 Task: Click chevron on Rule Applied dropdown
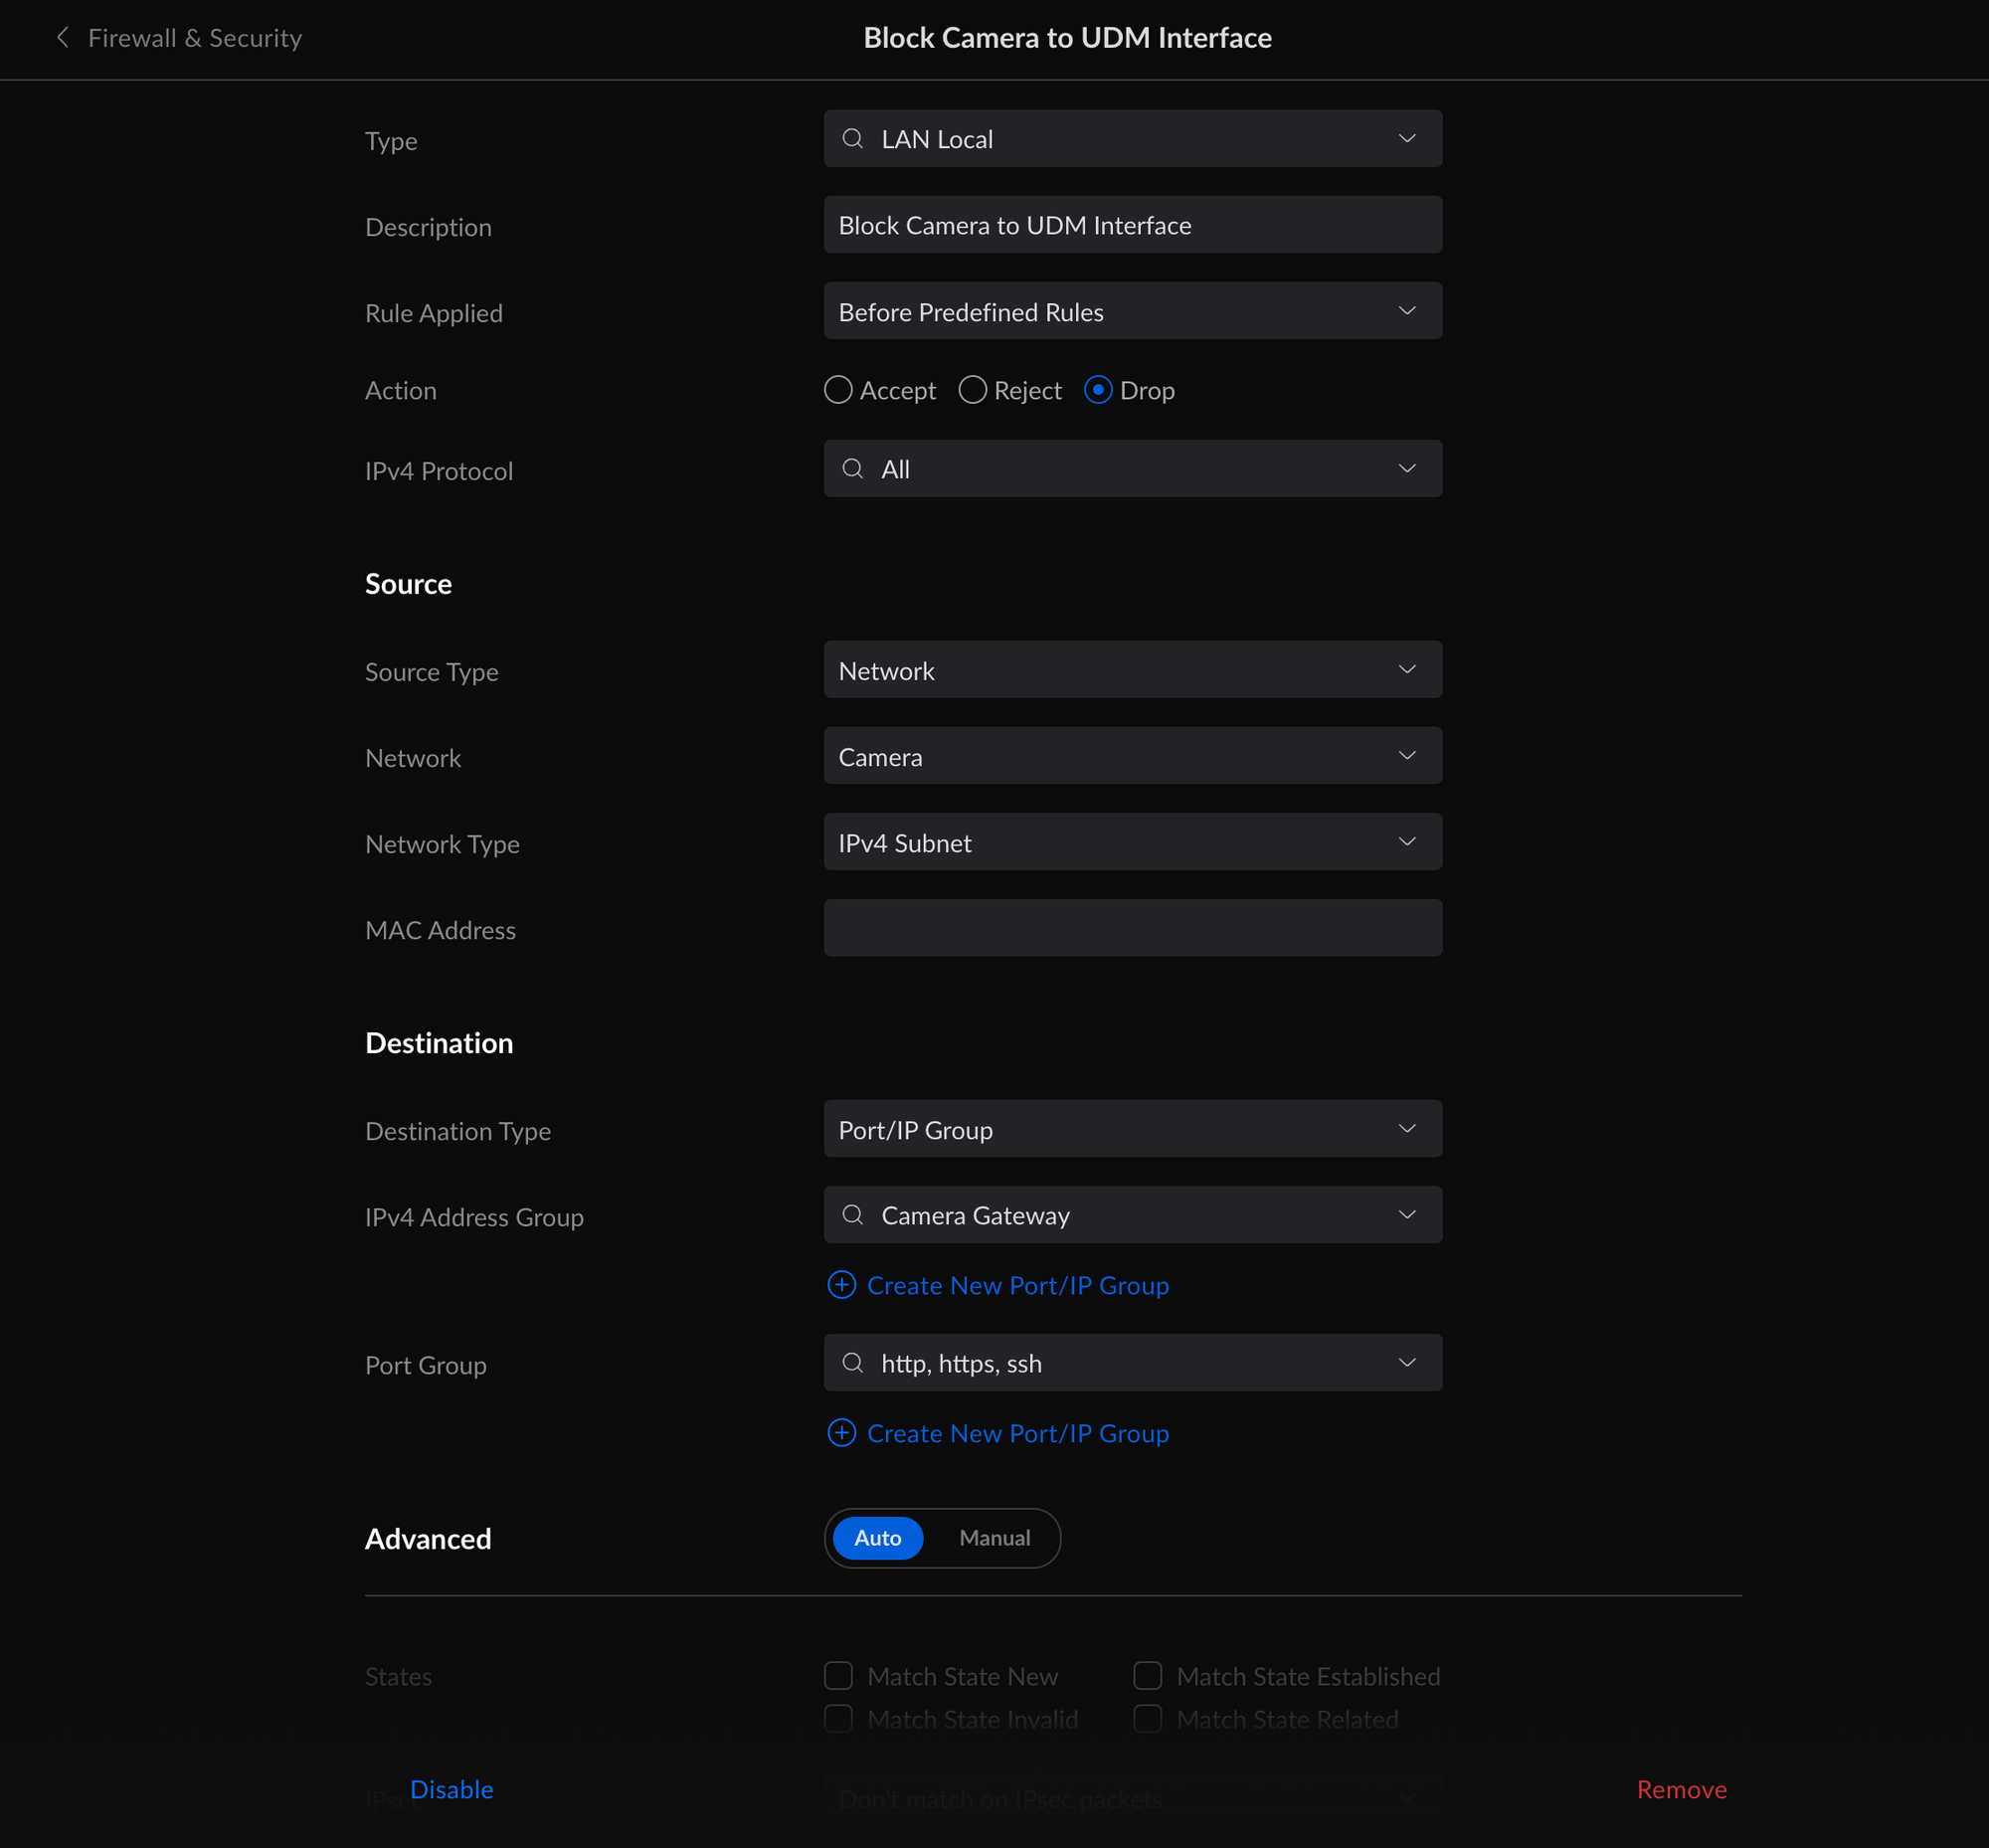click(1406, 311)
